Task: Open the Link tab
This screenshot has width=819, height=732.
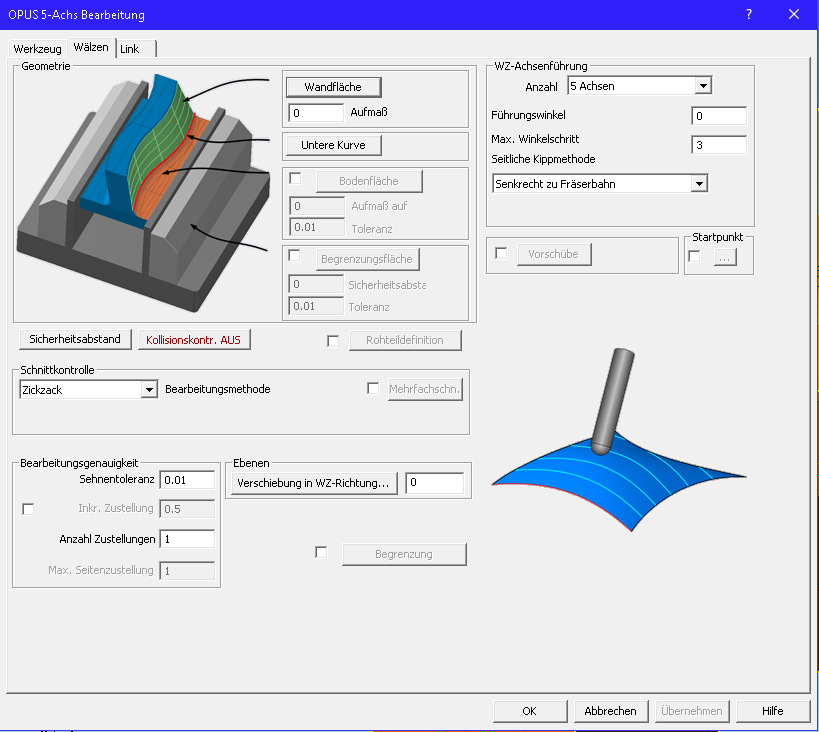Action: point(136,49)
